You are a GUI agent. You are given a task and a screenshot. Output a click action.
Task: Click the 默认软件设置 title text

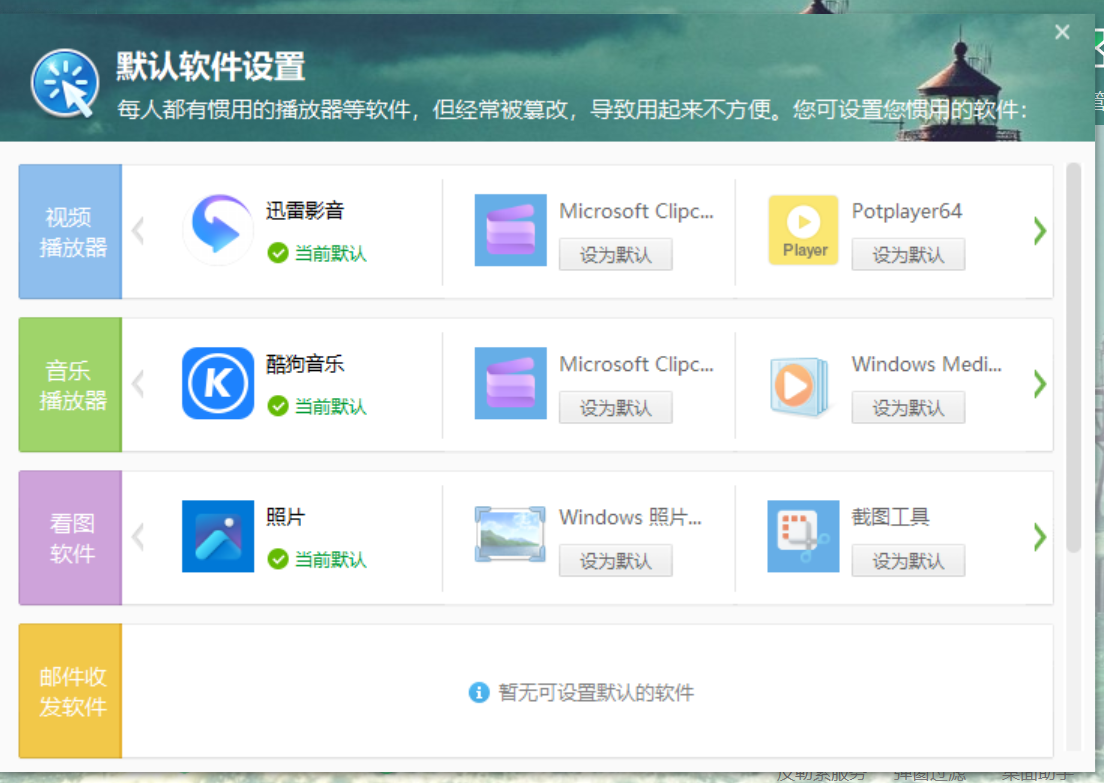(x=211, y=67)
